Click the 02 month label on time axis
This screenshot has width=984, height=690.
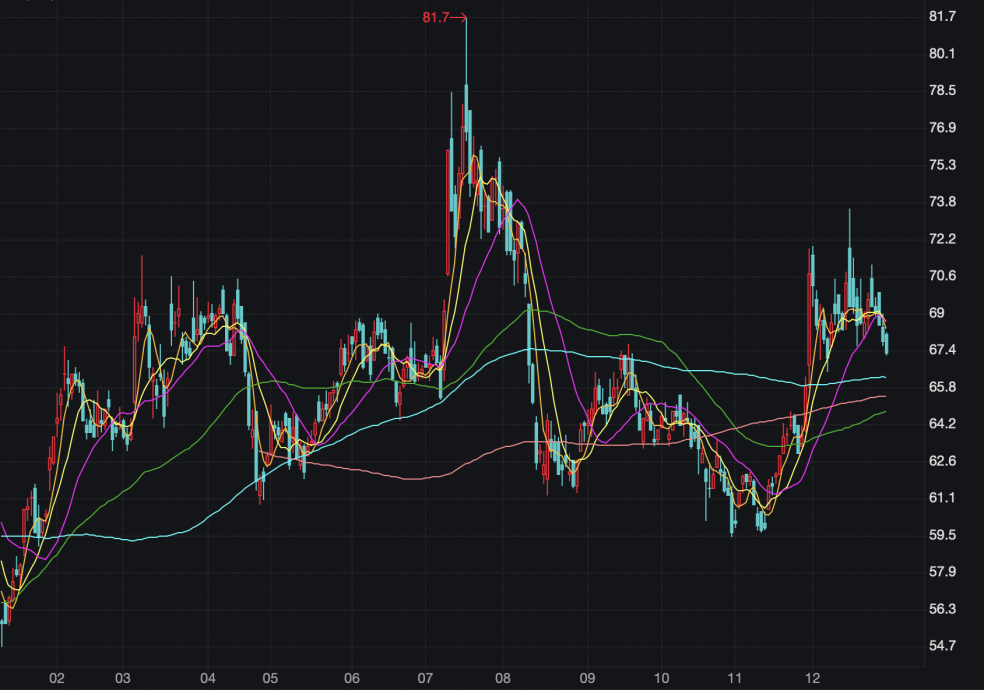click(57, 678)
